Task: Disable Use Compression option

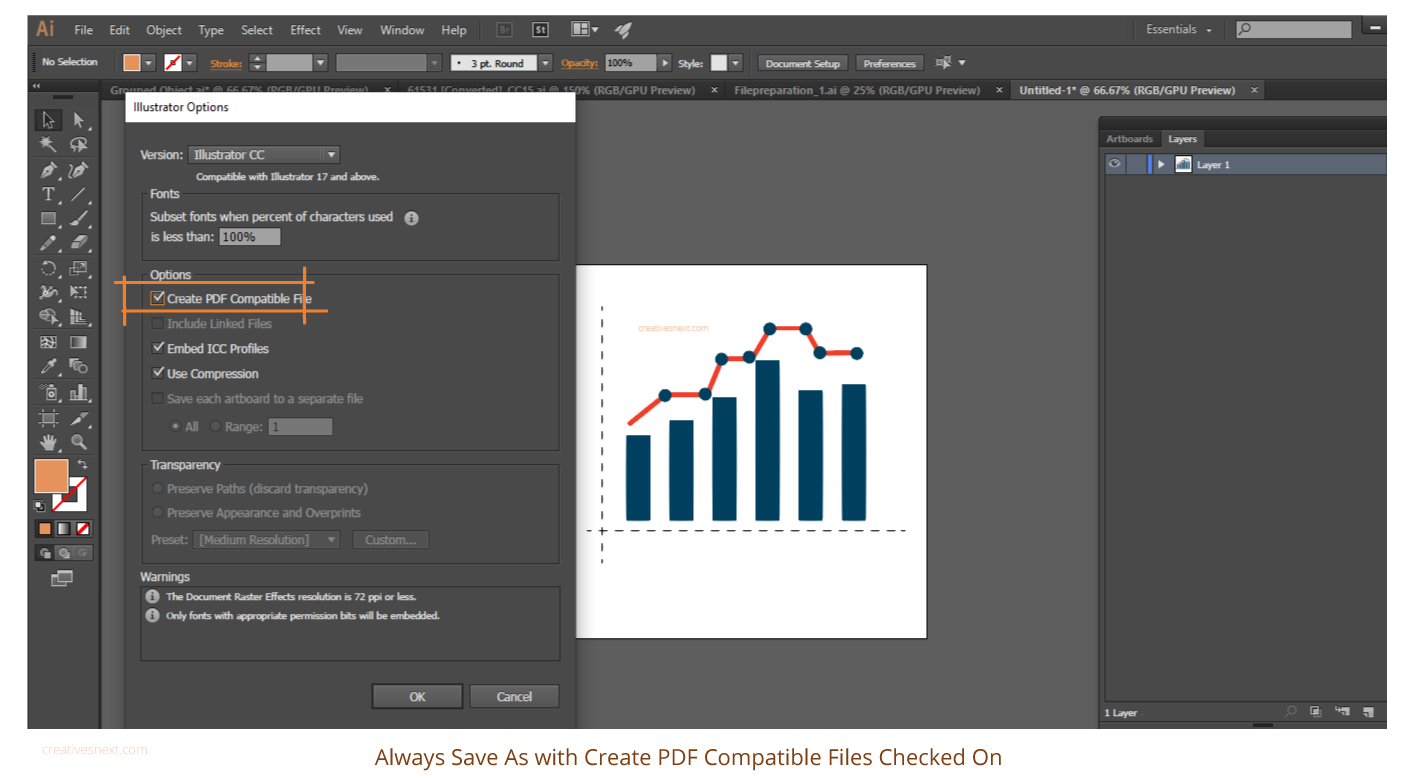Action: (158, 373)
